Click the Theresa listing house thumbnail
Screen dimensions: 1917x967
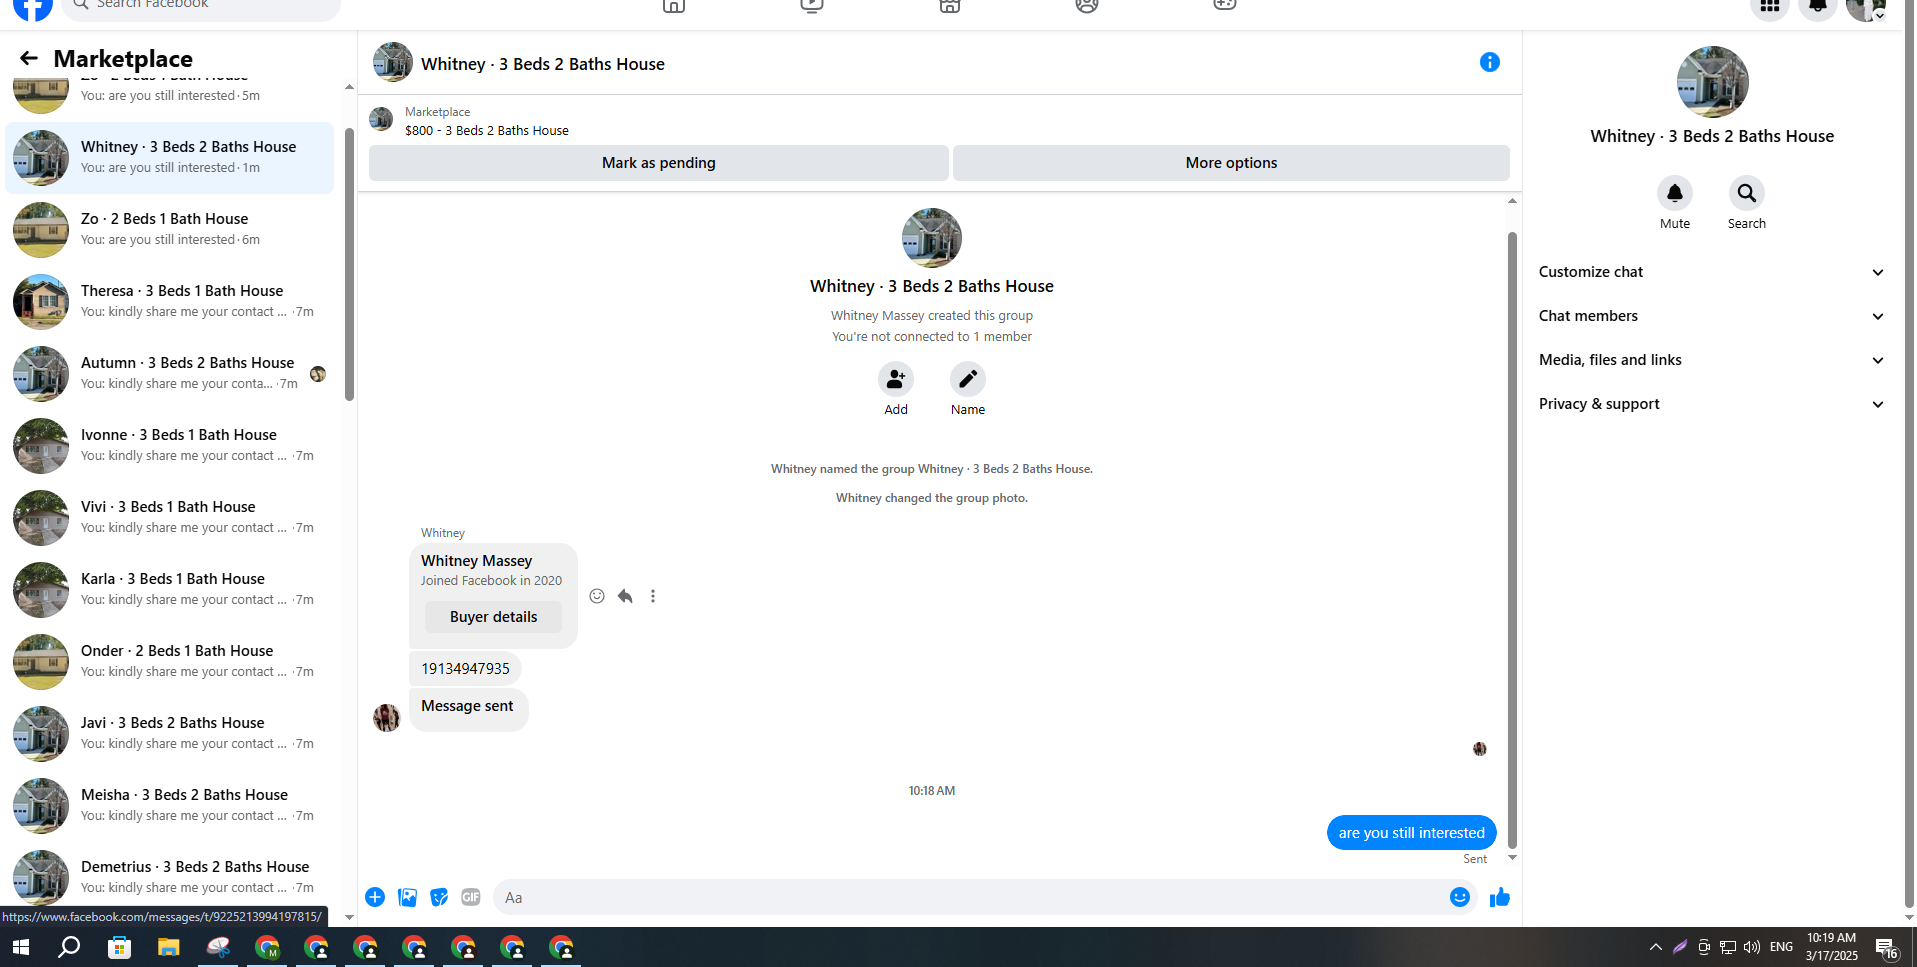point(41,301)
